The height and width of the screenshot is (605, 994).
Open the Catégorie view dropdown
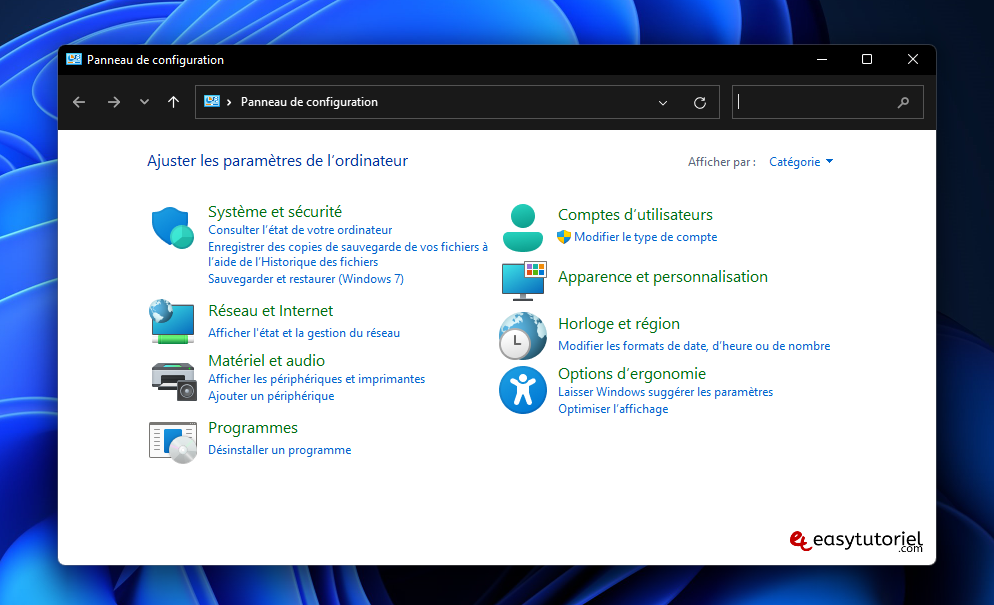pyautogui.click(x=801, y=162)
